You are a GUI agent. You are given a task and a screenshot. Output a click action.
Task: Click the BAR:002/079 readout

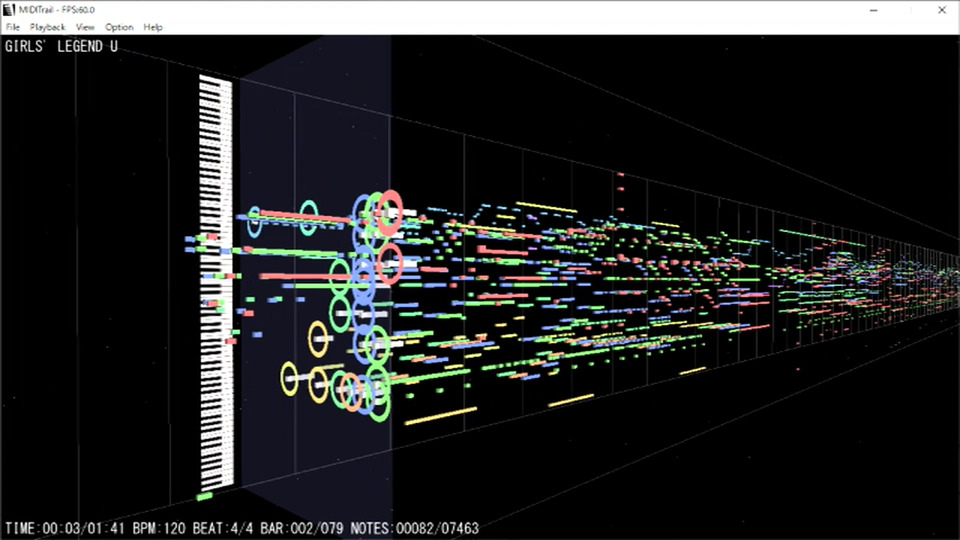(302, 528)
